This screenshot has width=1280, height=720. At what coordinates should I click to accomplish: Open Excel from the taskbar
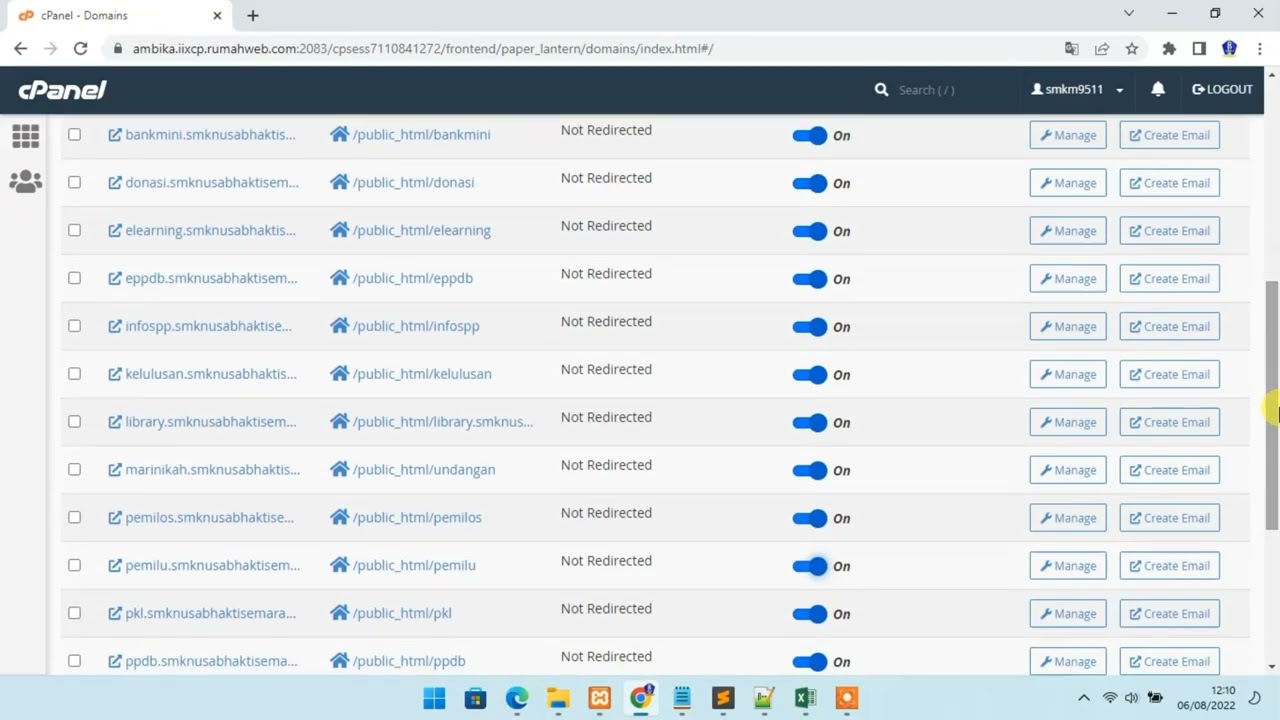(x=805, y=698)
